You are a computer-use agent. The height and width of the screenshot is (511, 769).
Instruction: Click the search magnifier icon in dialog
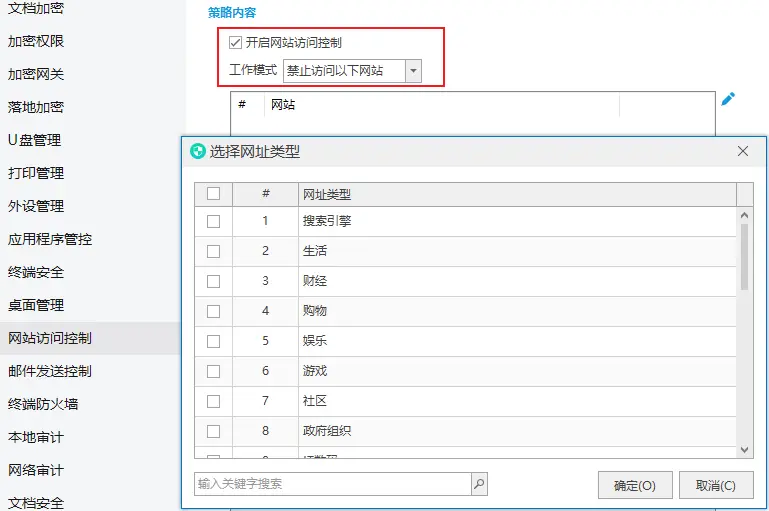(x=479, y=484)
